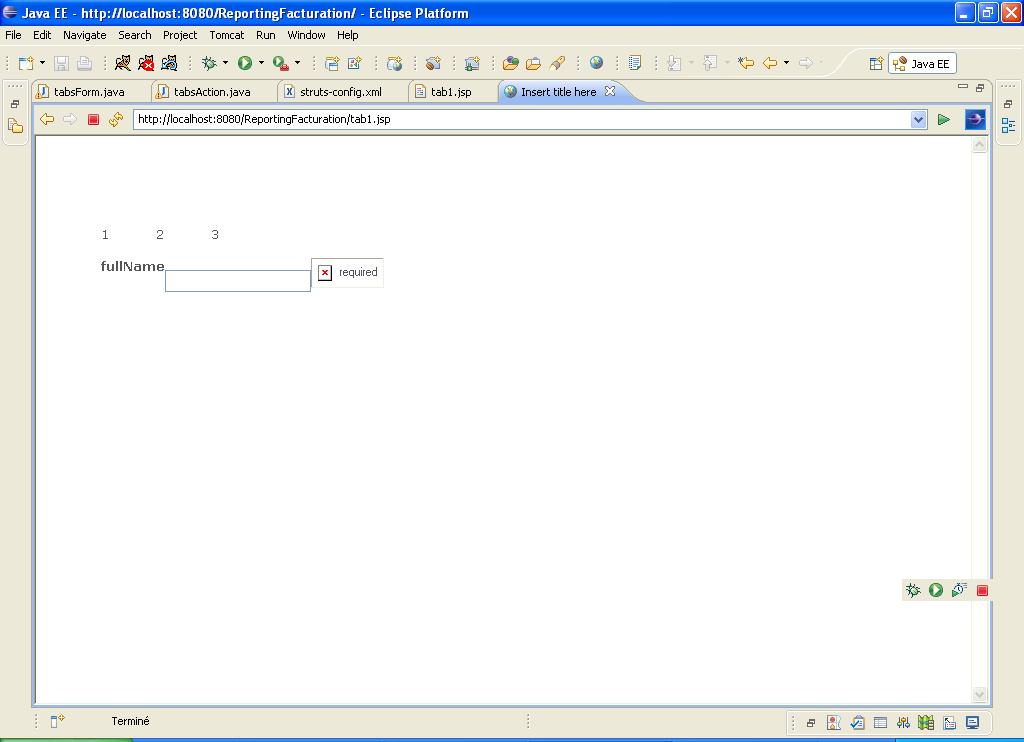Close the Insert title here tab

click(x=610, y=91)
